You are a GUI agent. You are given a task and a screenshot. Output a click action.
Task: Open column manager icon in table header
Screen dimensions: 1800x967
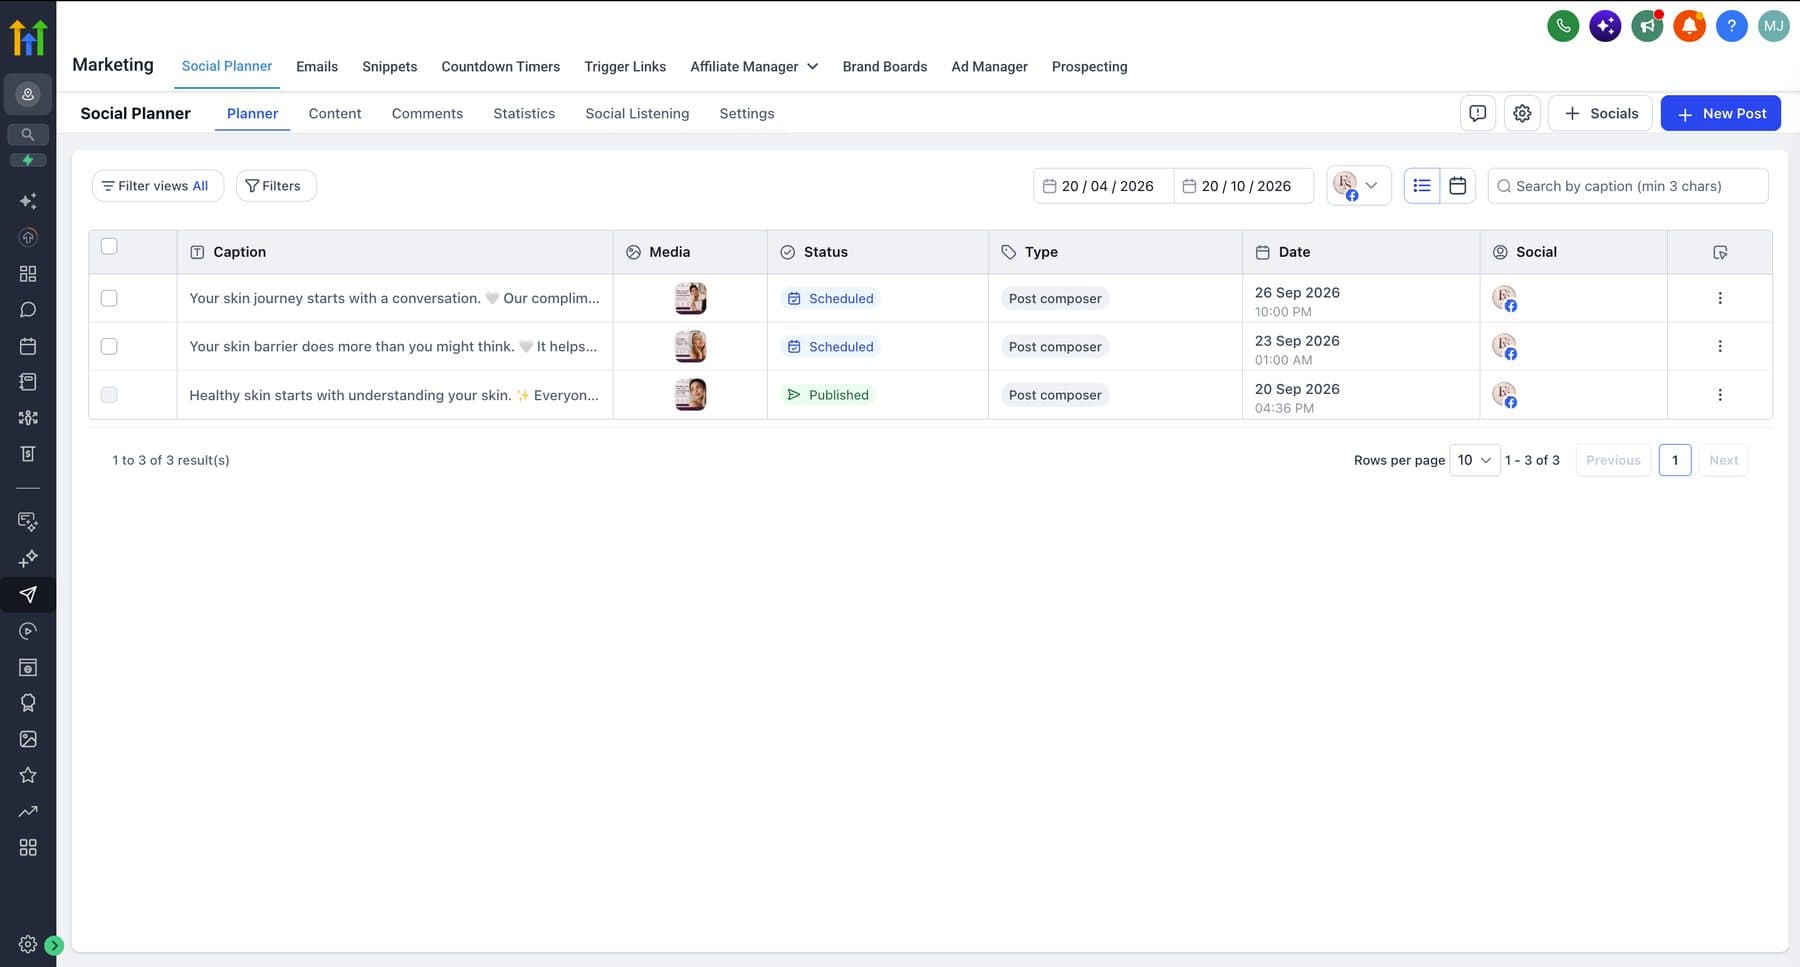pos(1719,252)
